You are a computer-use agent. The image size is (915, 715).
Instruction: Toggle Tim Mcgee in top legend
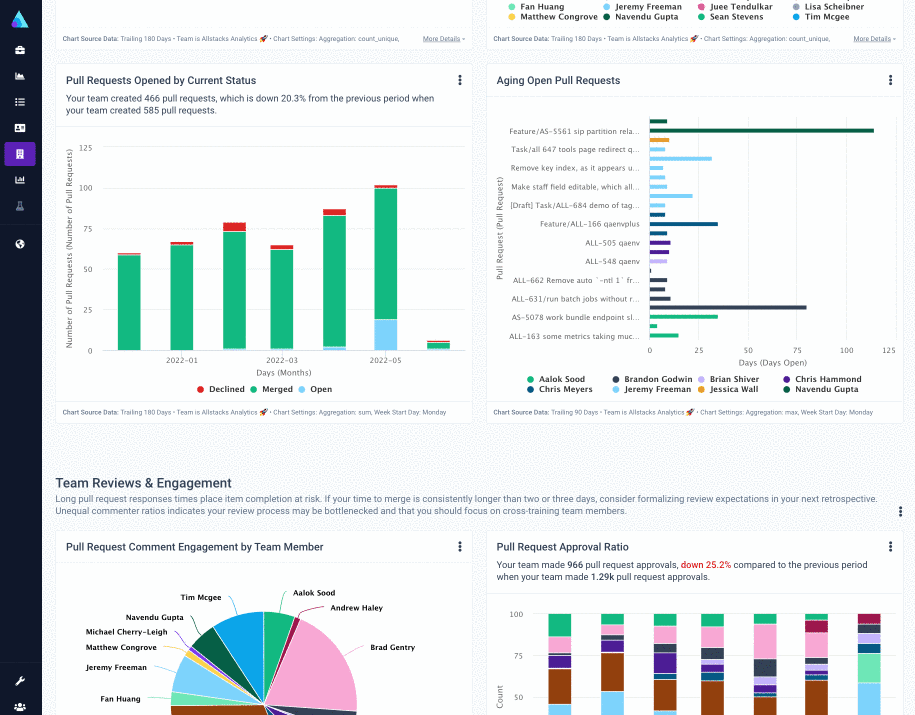tap(821, 17)
